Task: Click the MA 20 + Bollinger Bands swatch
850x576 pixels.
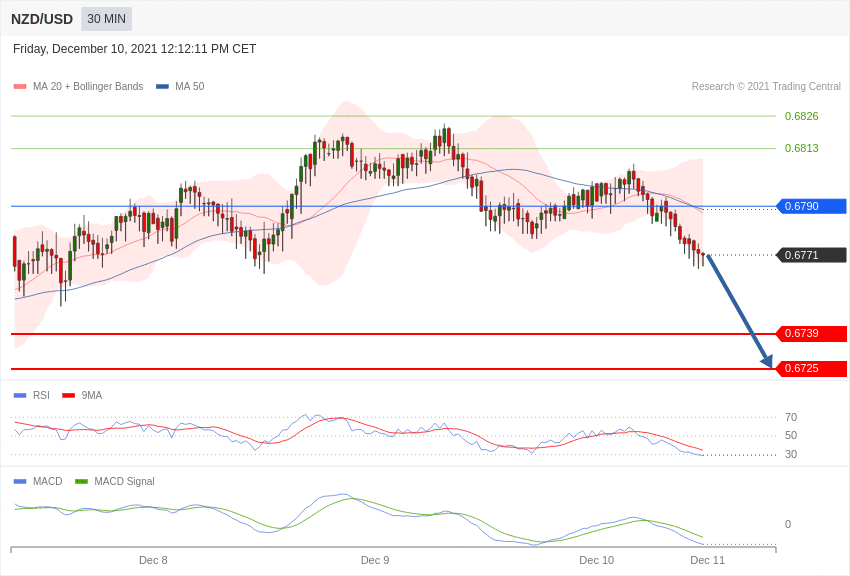Action: tap(20, 87)
